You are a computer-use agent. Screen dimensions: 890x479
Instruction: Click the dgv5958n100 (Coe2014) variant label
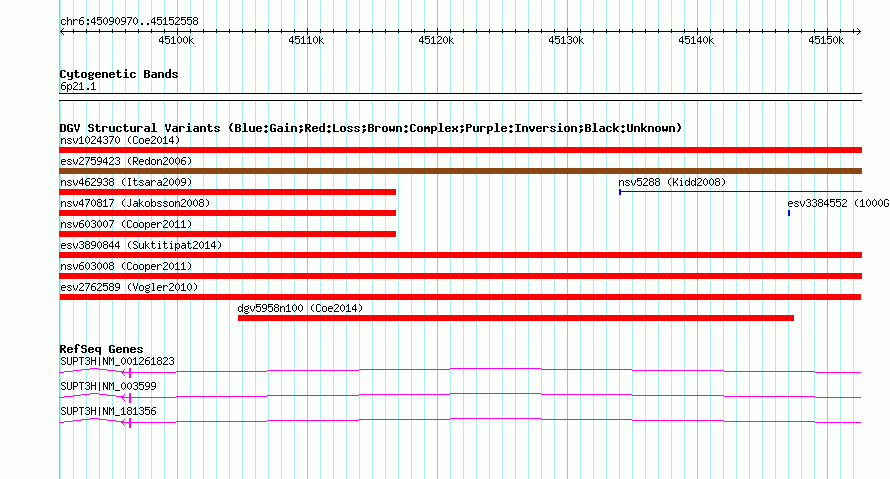coord(300,308)
